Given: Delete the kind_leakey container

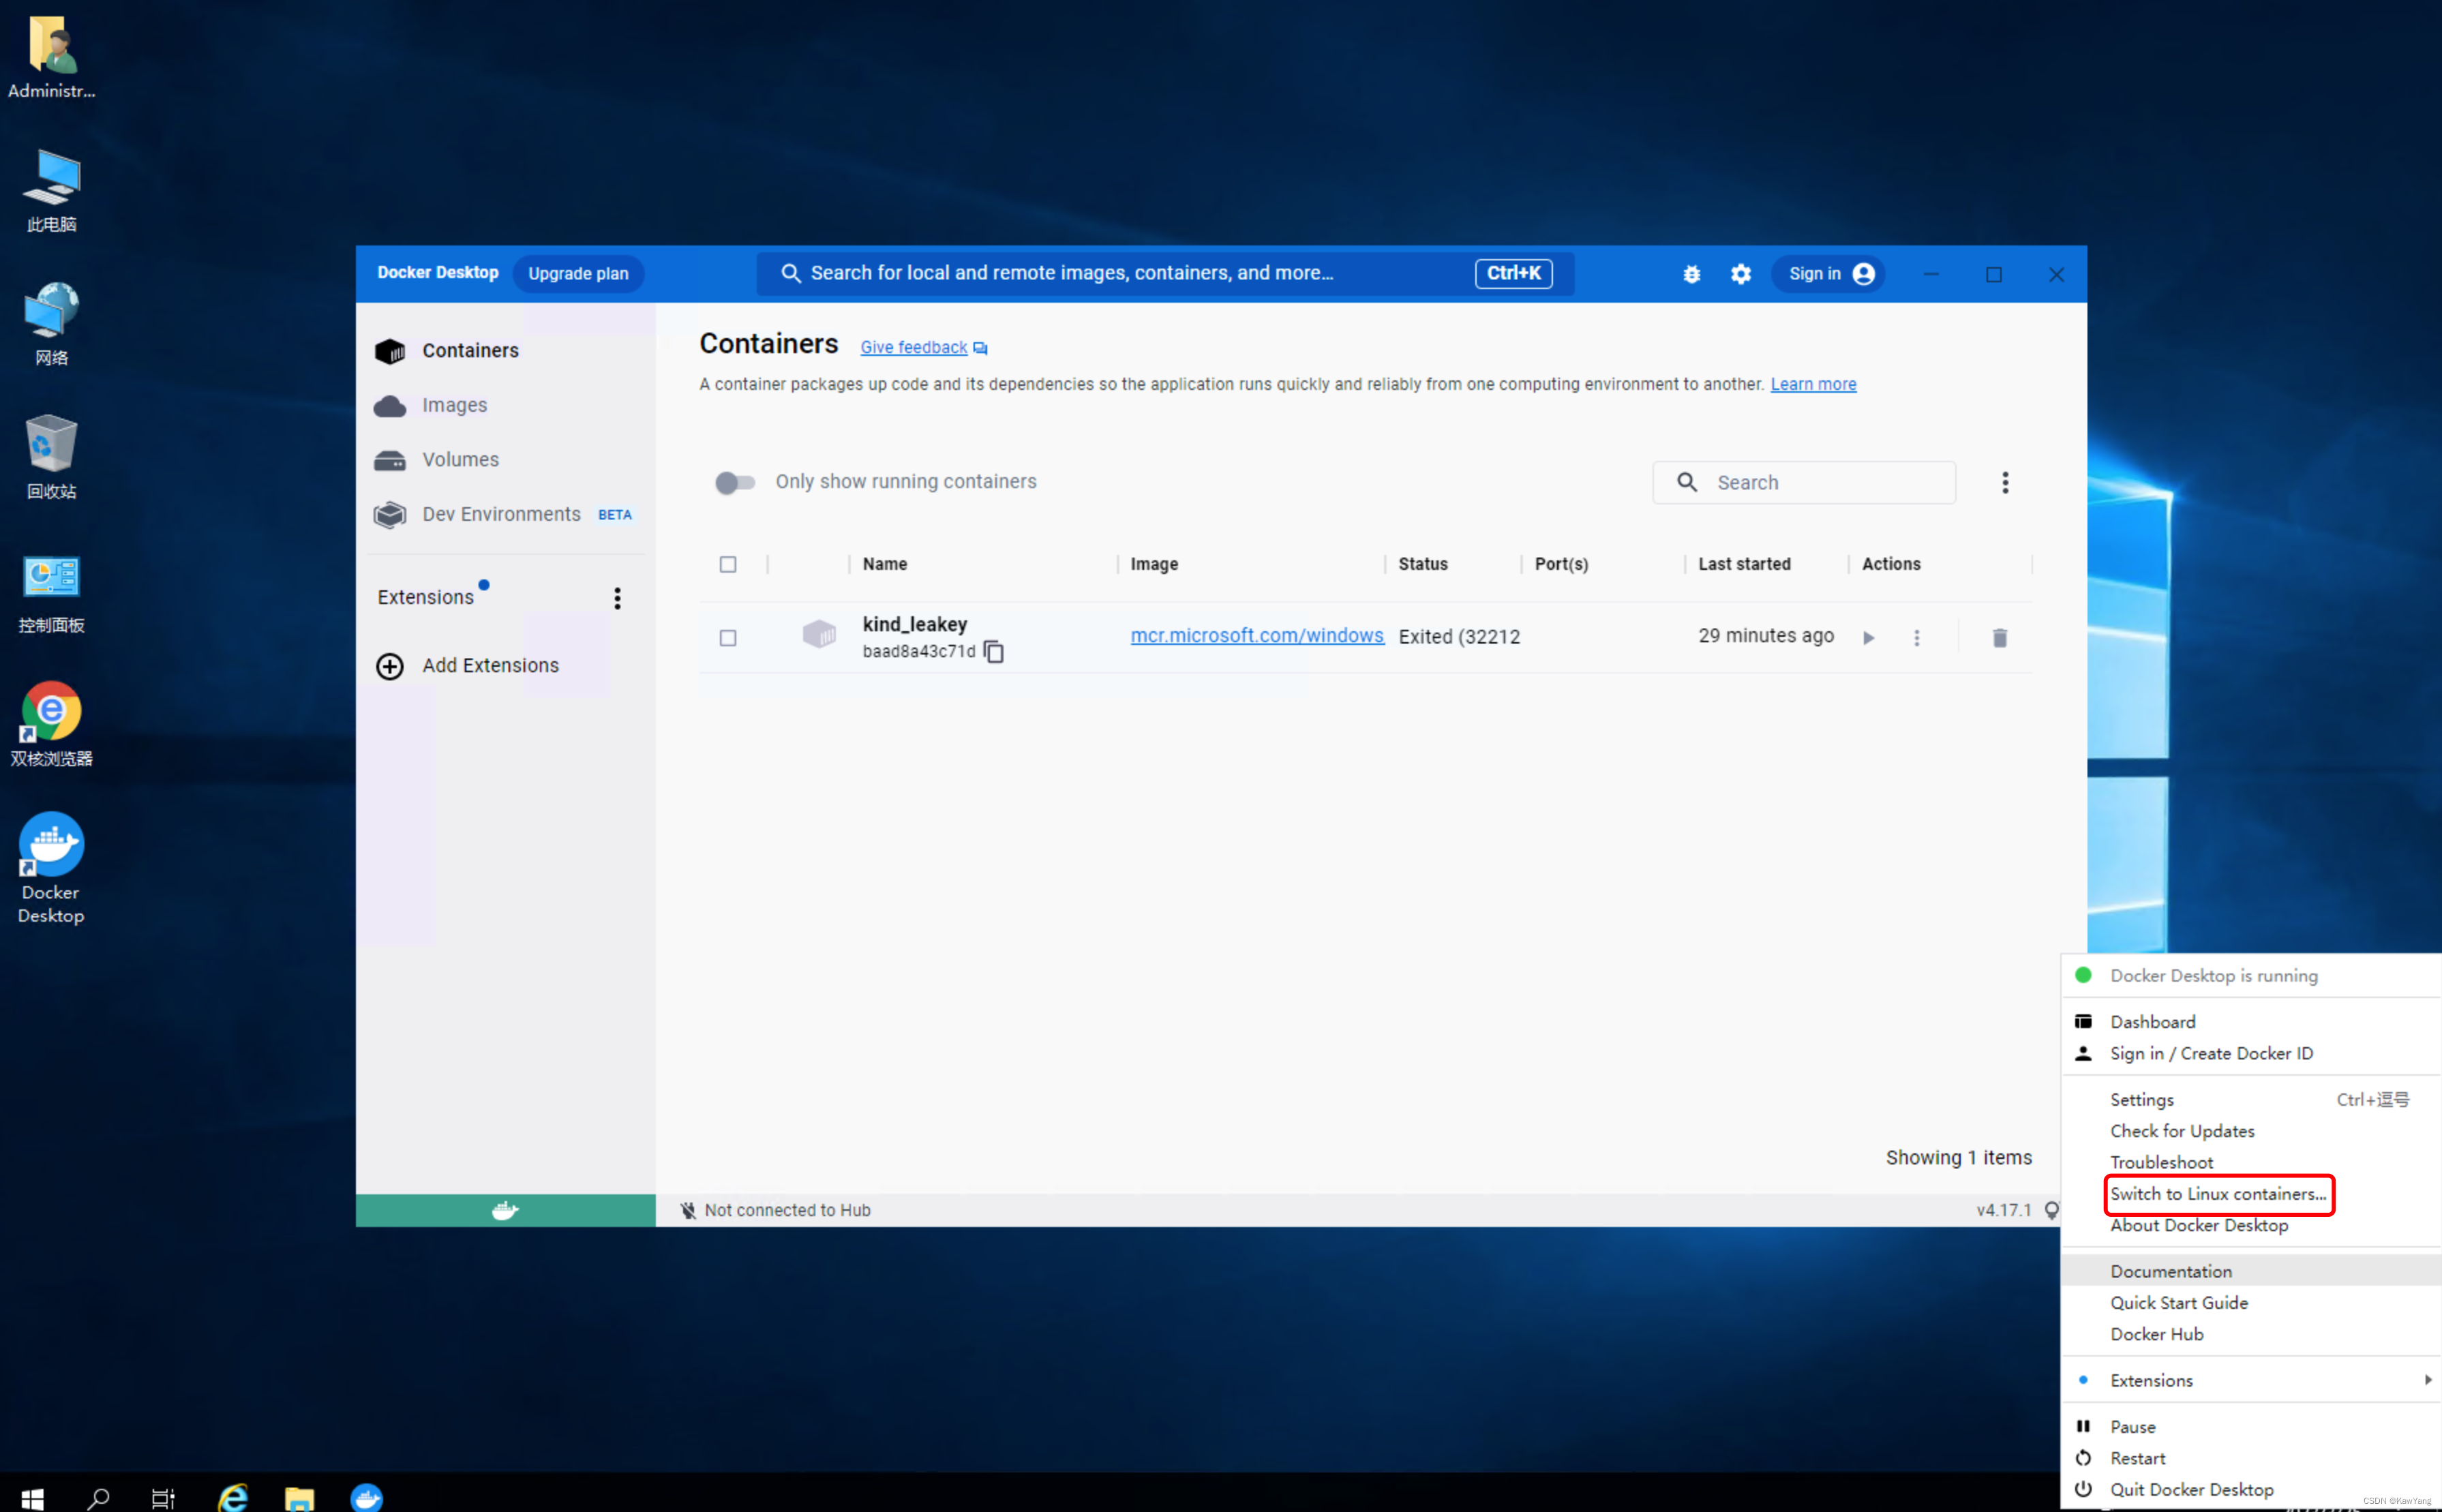Looking at the screenshot, I should pos(1999,638).
